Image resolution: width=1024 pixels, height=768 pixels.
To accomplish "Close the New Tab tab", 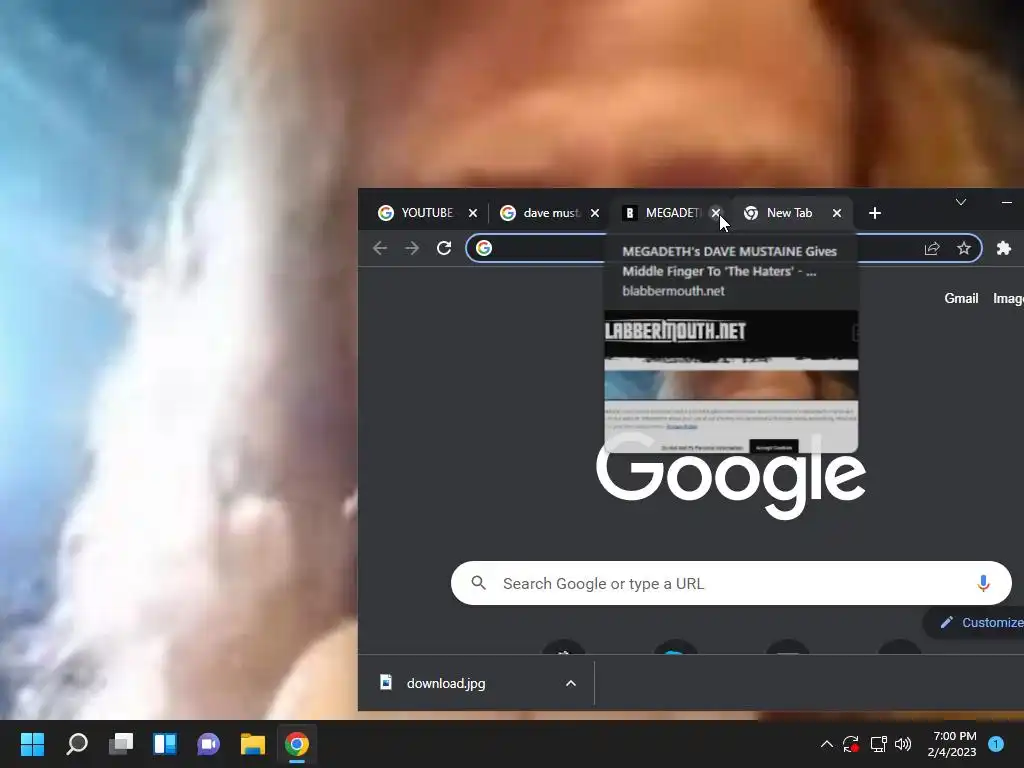I will click(837, 213).
